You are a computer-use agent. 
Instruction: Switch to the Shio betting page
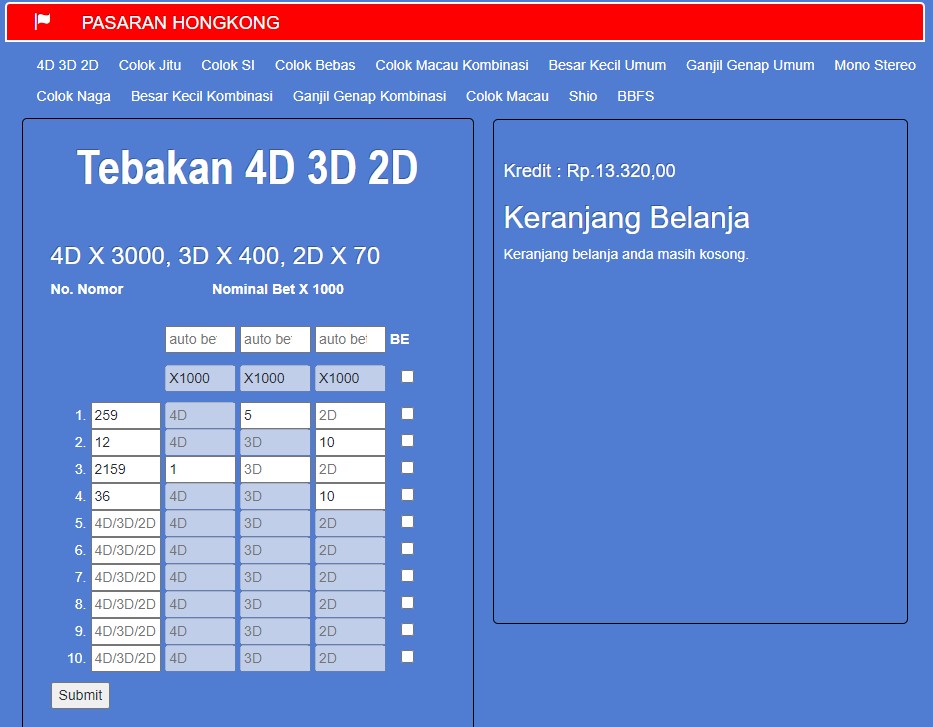pyautogui.click(x=583, y=96)
